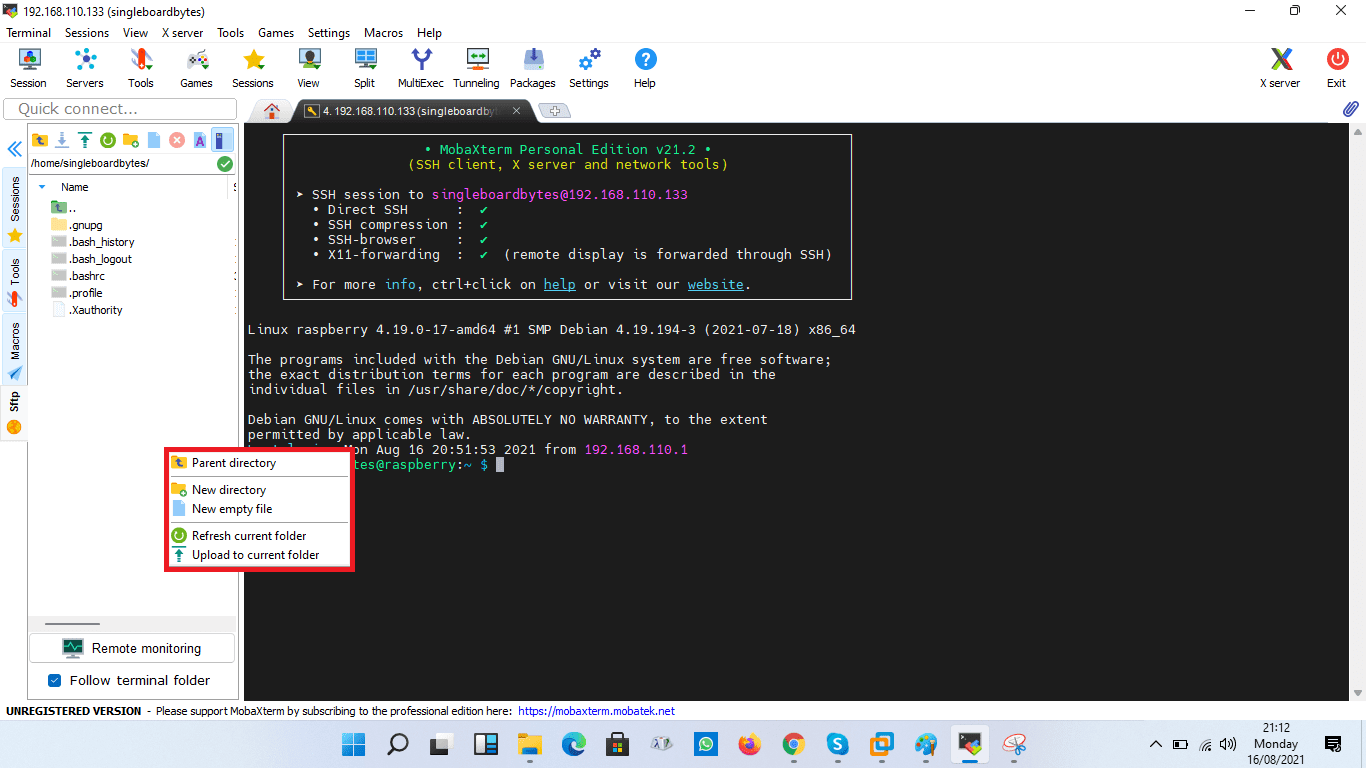
Task: Switch to the Tools side tab
Action: click(14, 282)
